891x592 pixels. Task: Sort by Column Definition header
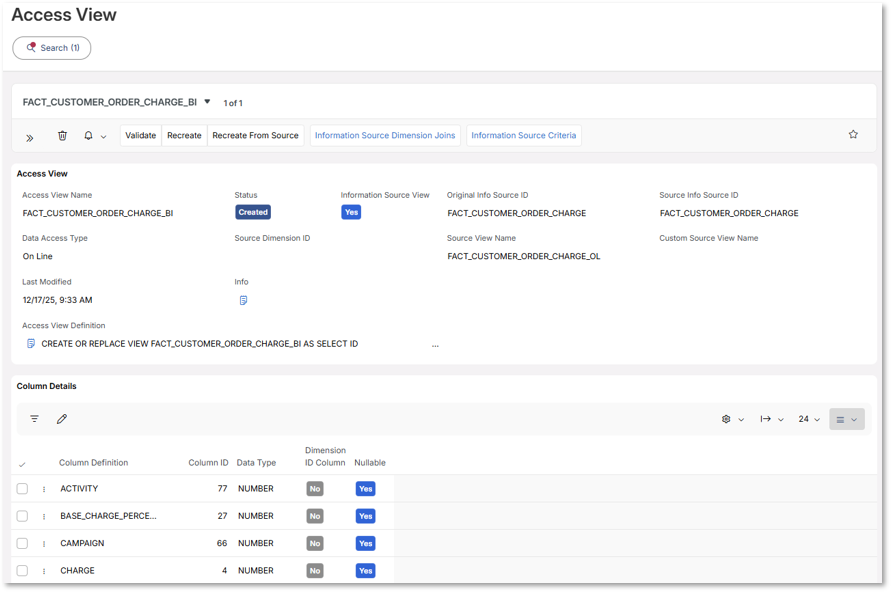coord(93,462)
